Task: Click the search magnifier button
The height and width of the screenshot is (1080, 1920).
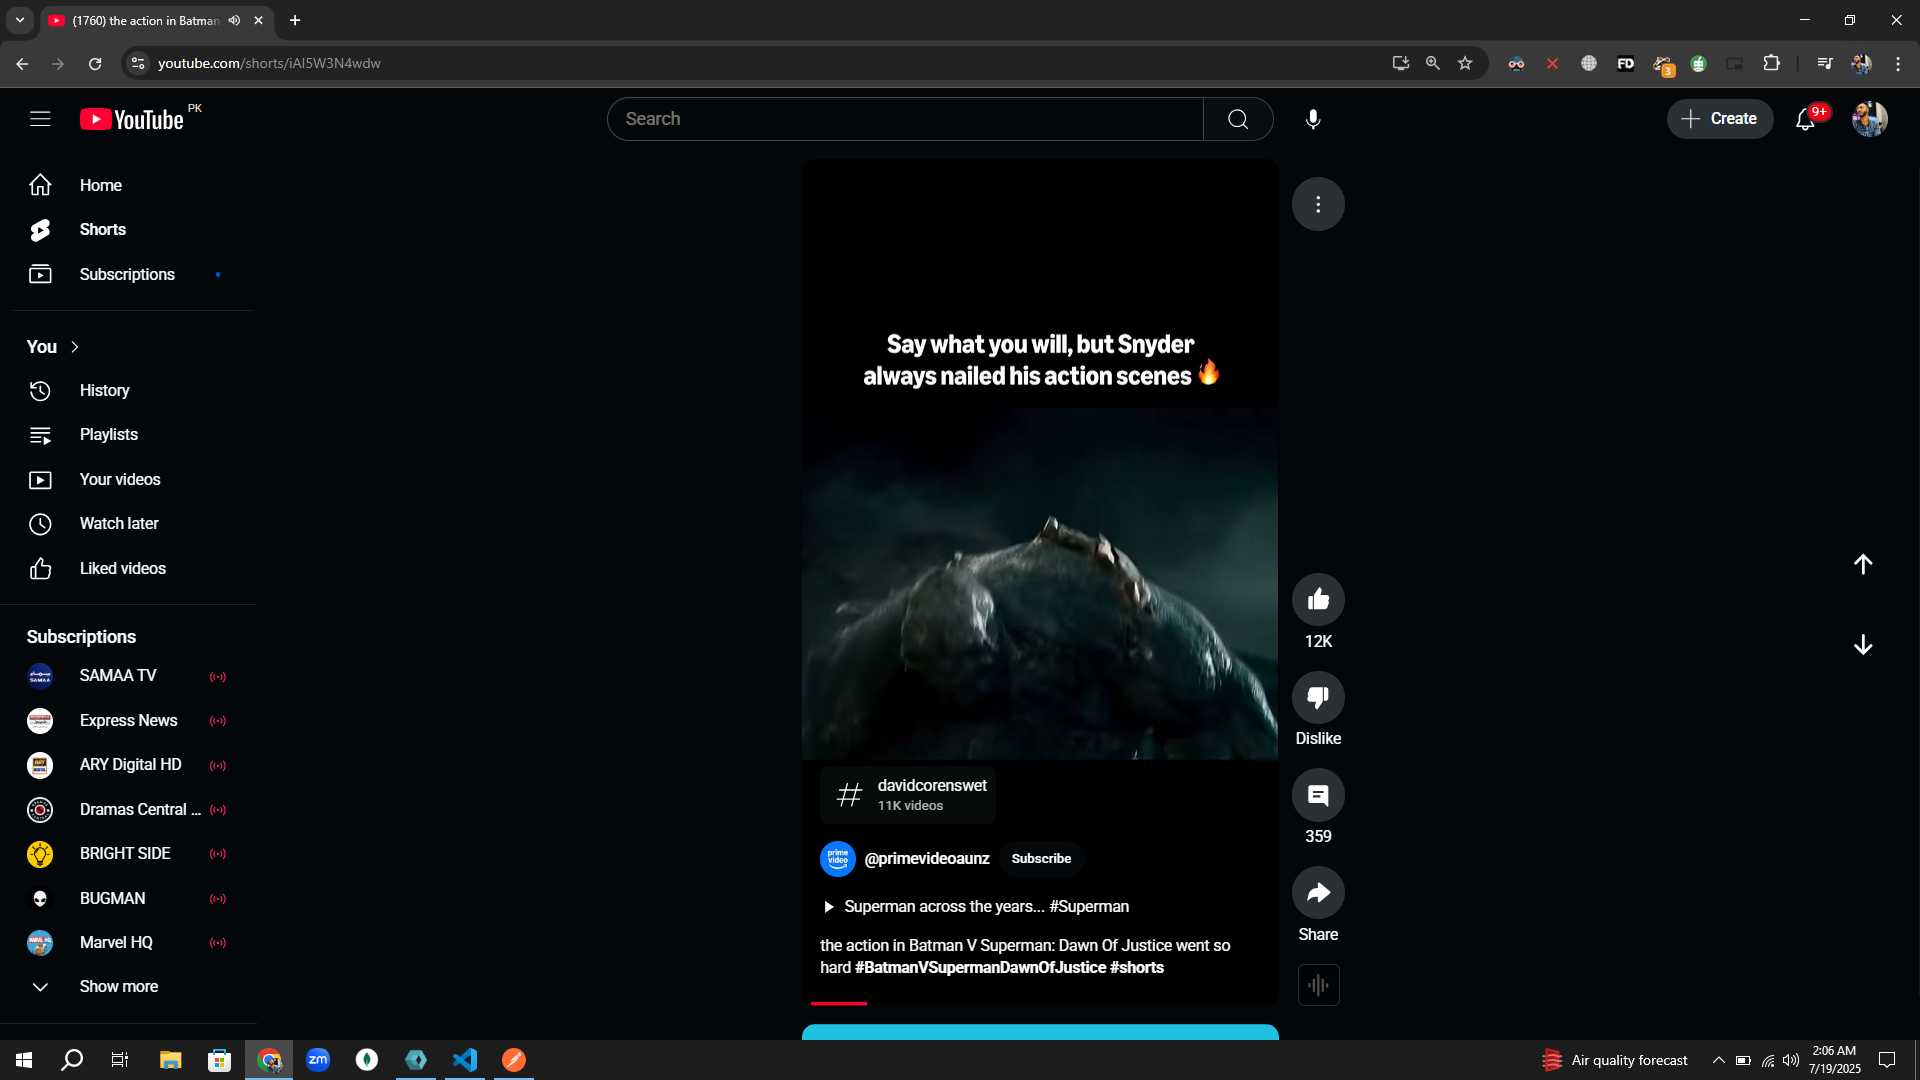Action: 1238,119
